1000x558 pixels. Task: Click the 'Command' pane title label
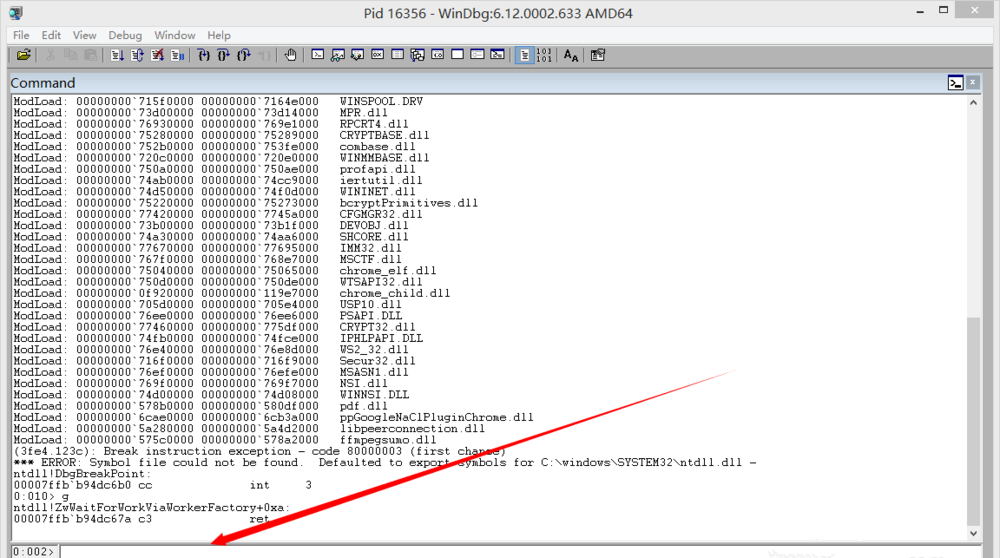(x=43, y=83)
